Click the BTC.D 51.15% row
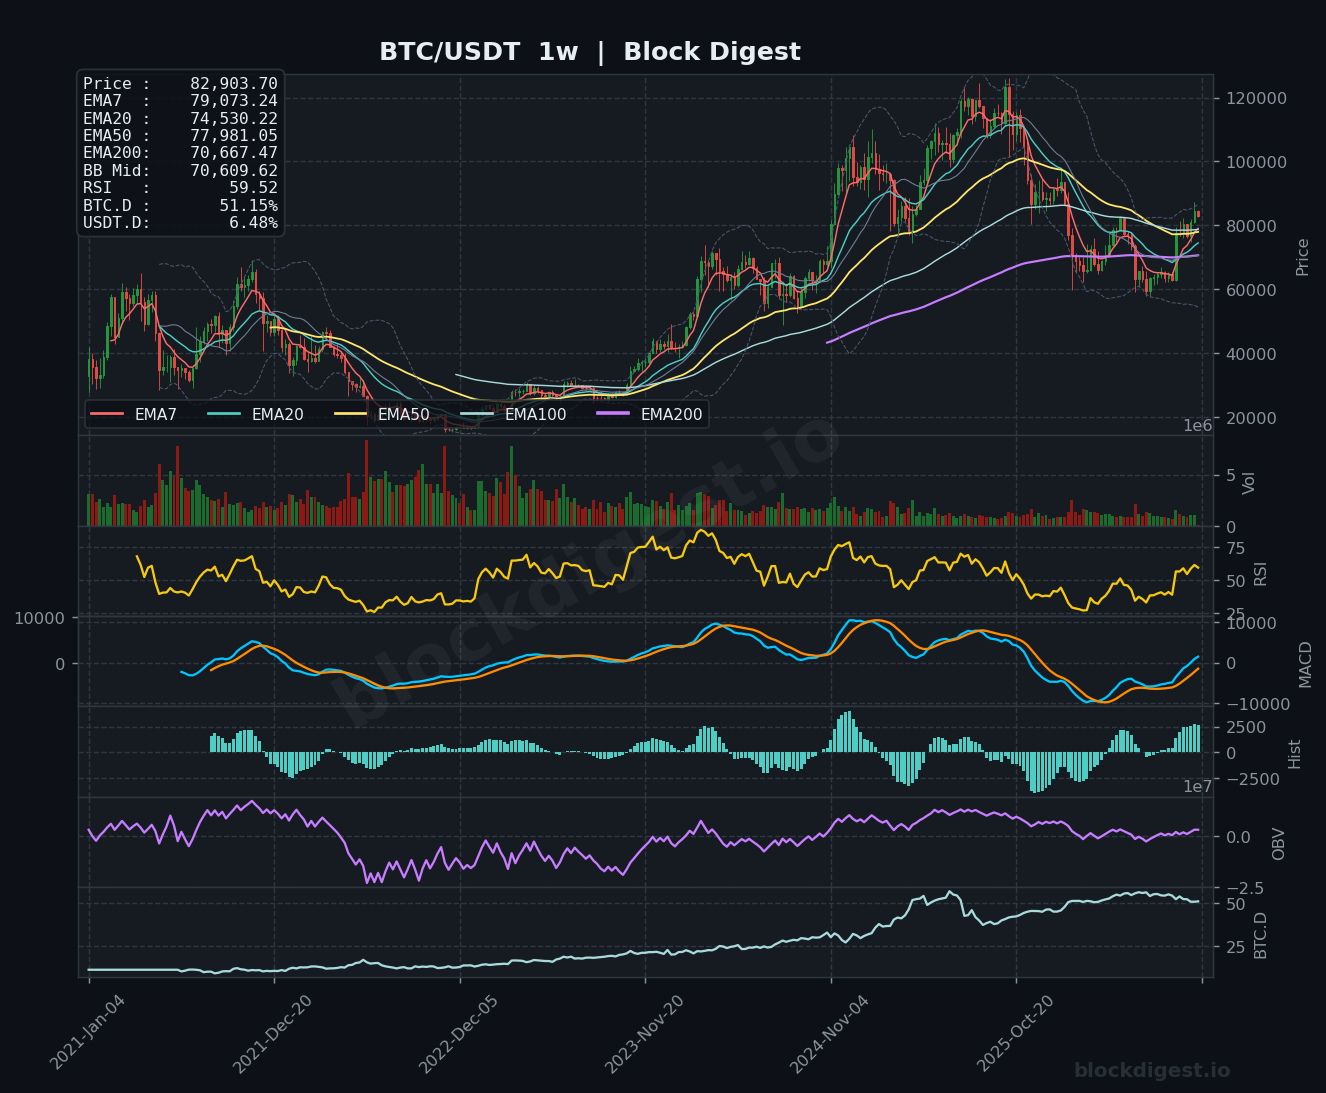Viewport: 1326px width, 1093px height. tap(180, 205)
